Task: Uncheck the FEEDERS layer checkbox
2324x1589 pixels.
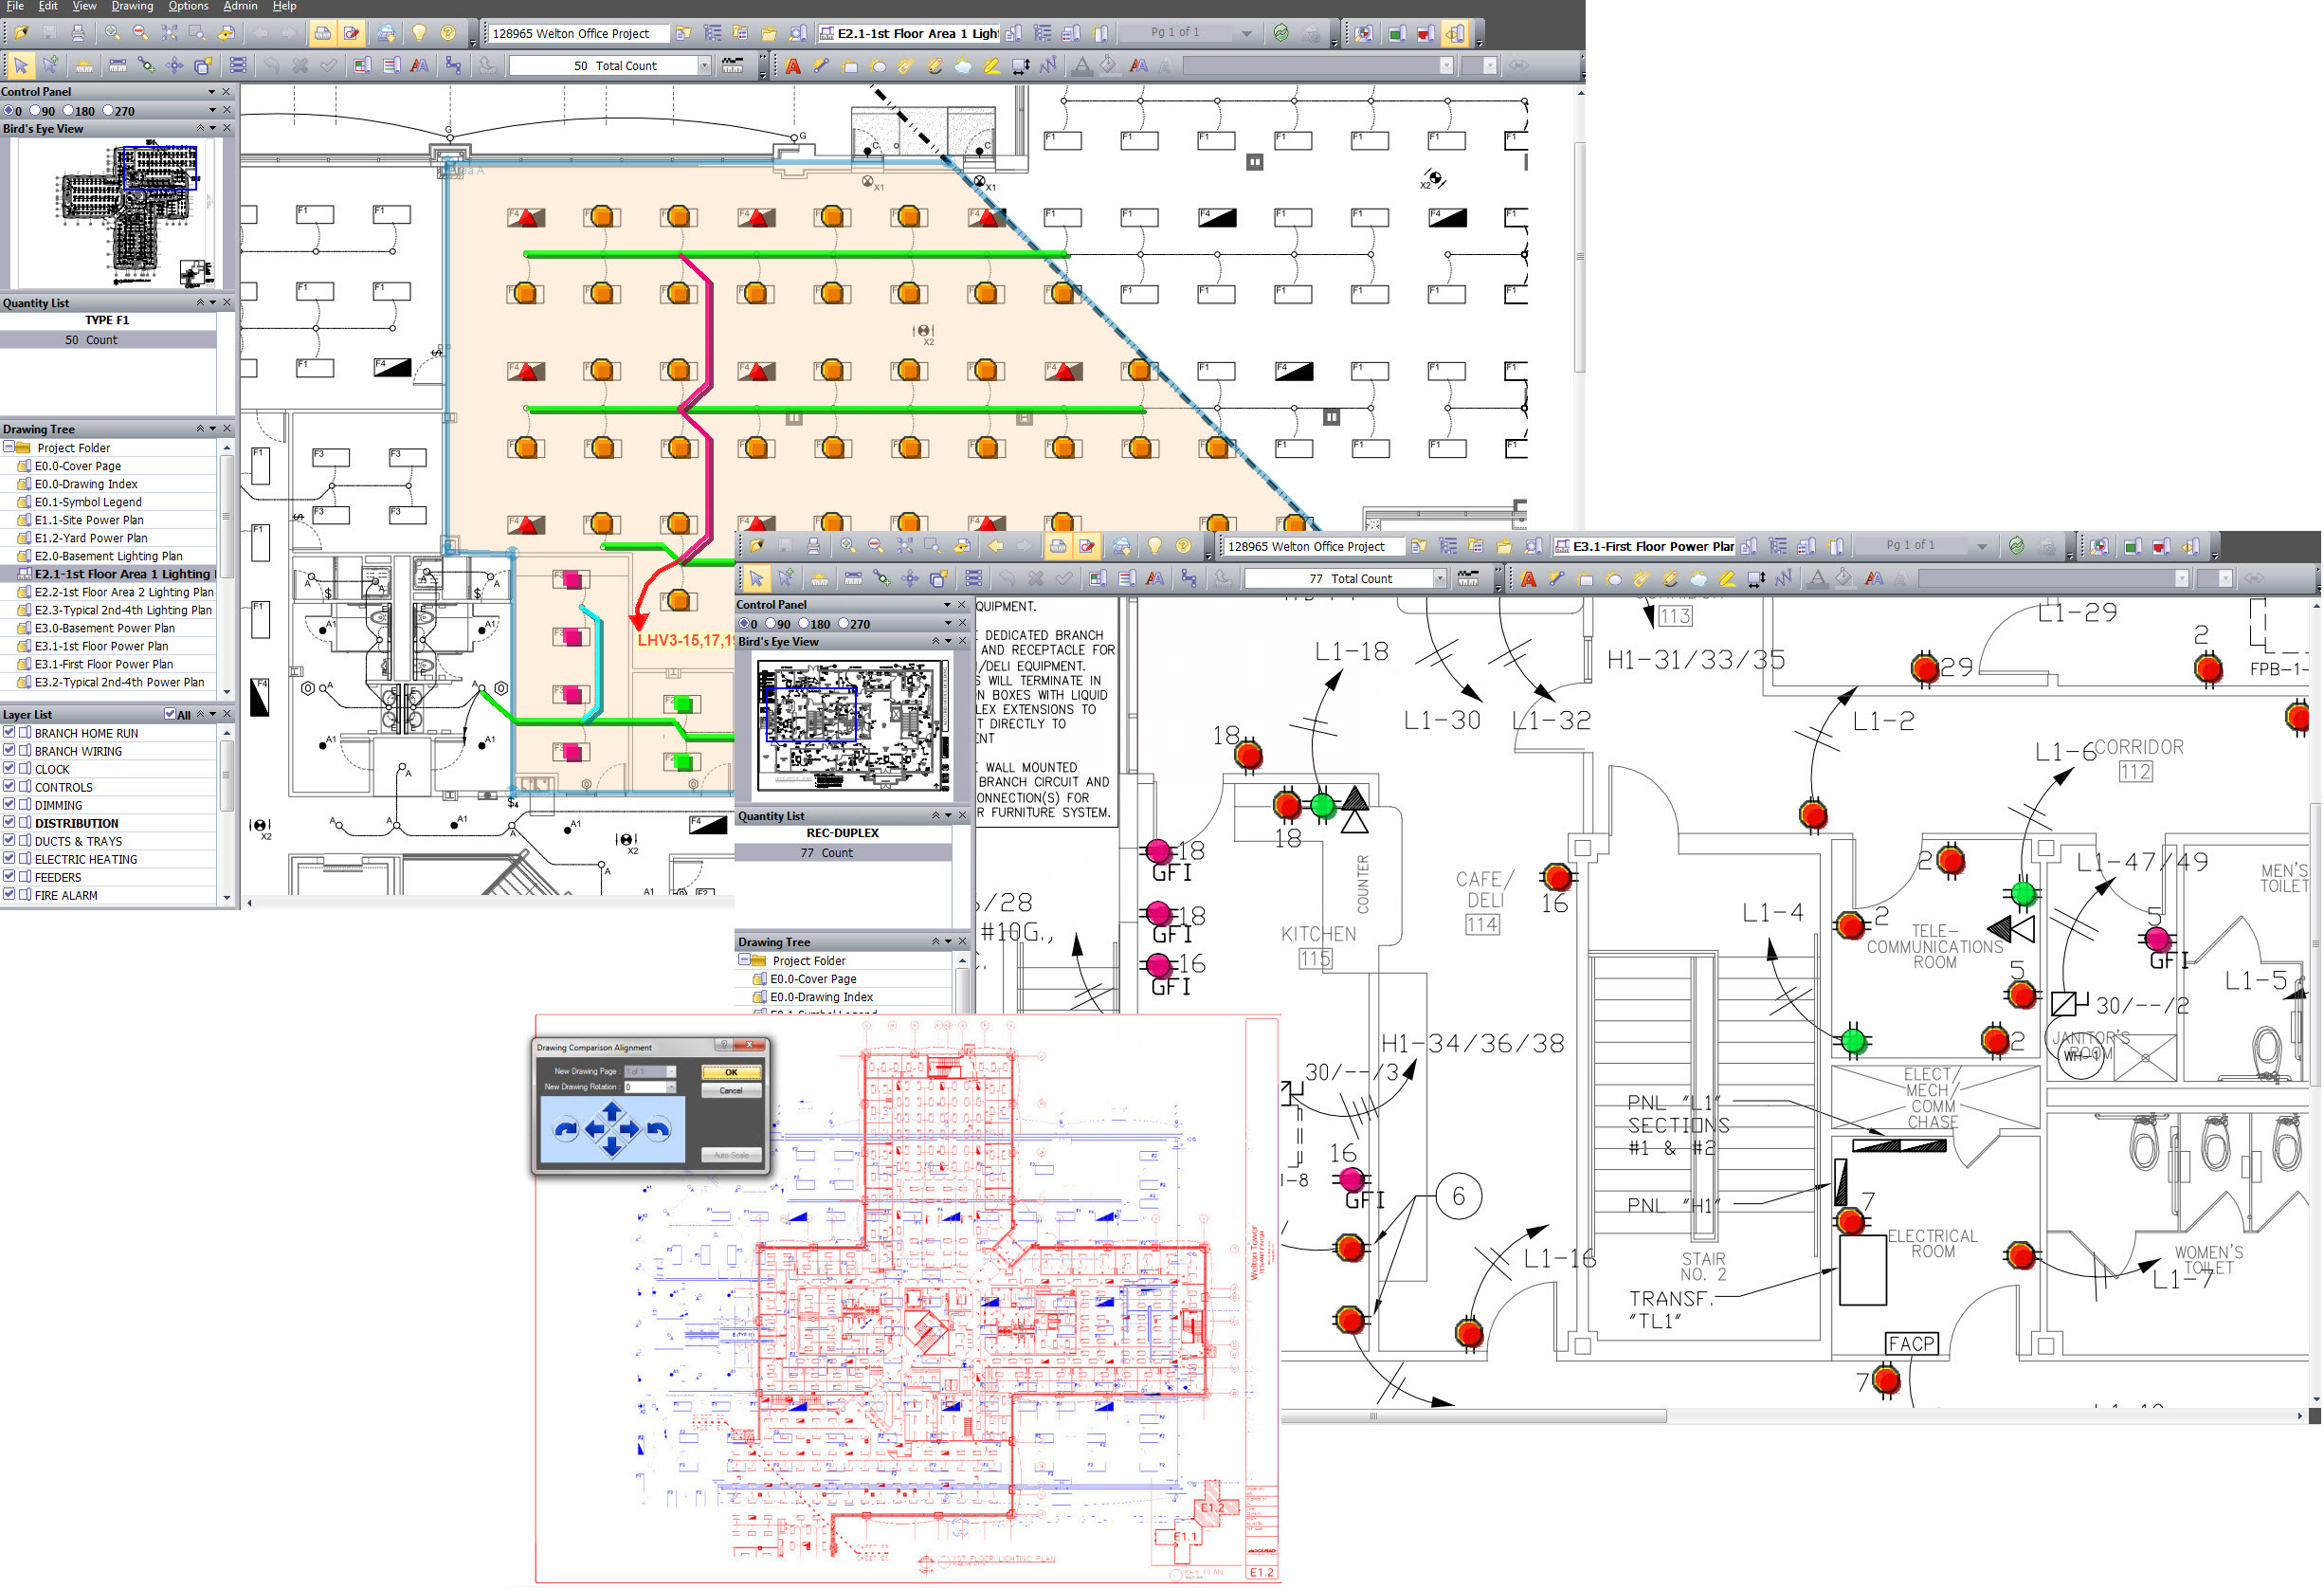Action: [9, 877]
